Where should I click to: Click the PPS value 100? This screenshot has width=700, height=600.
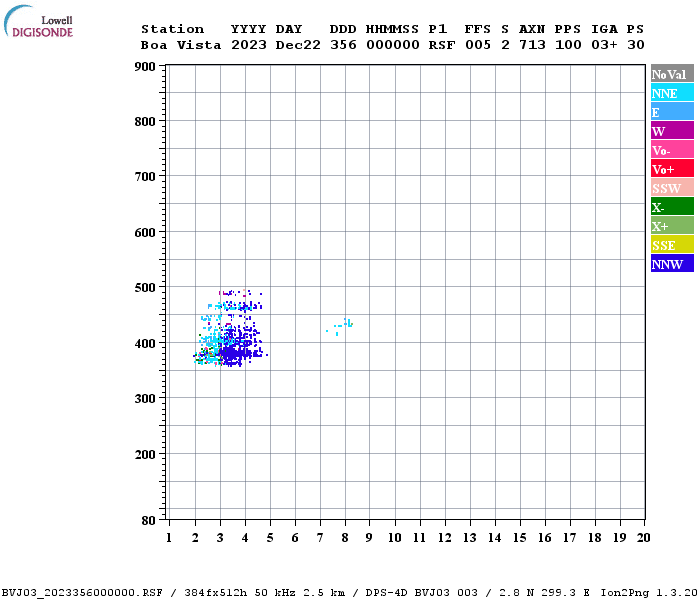[568, 45]
